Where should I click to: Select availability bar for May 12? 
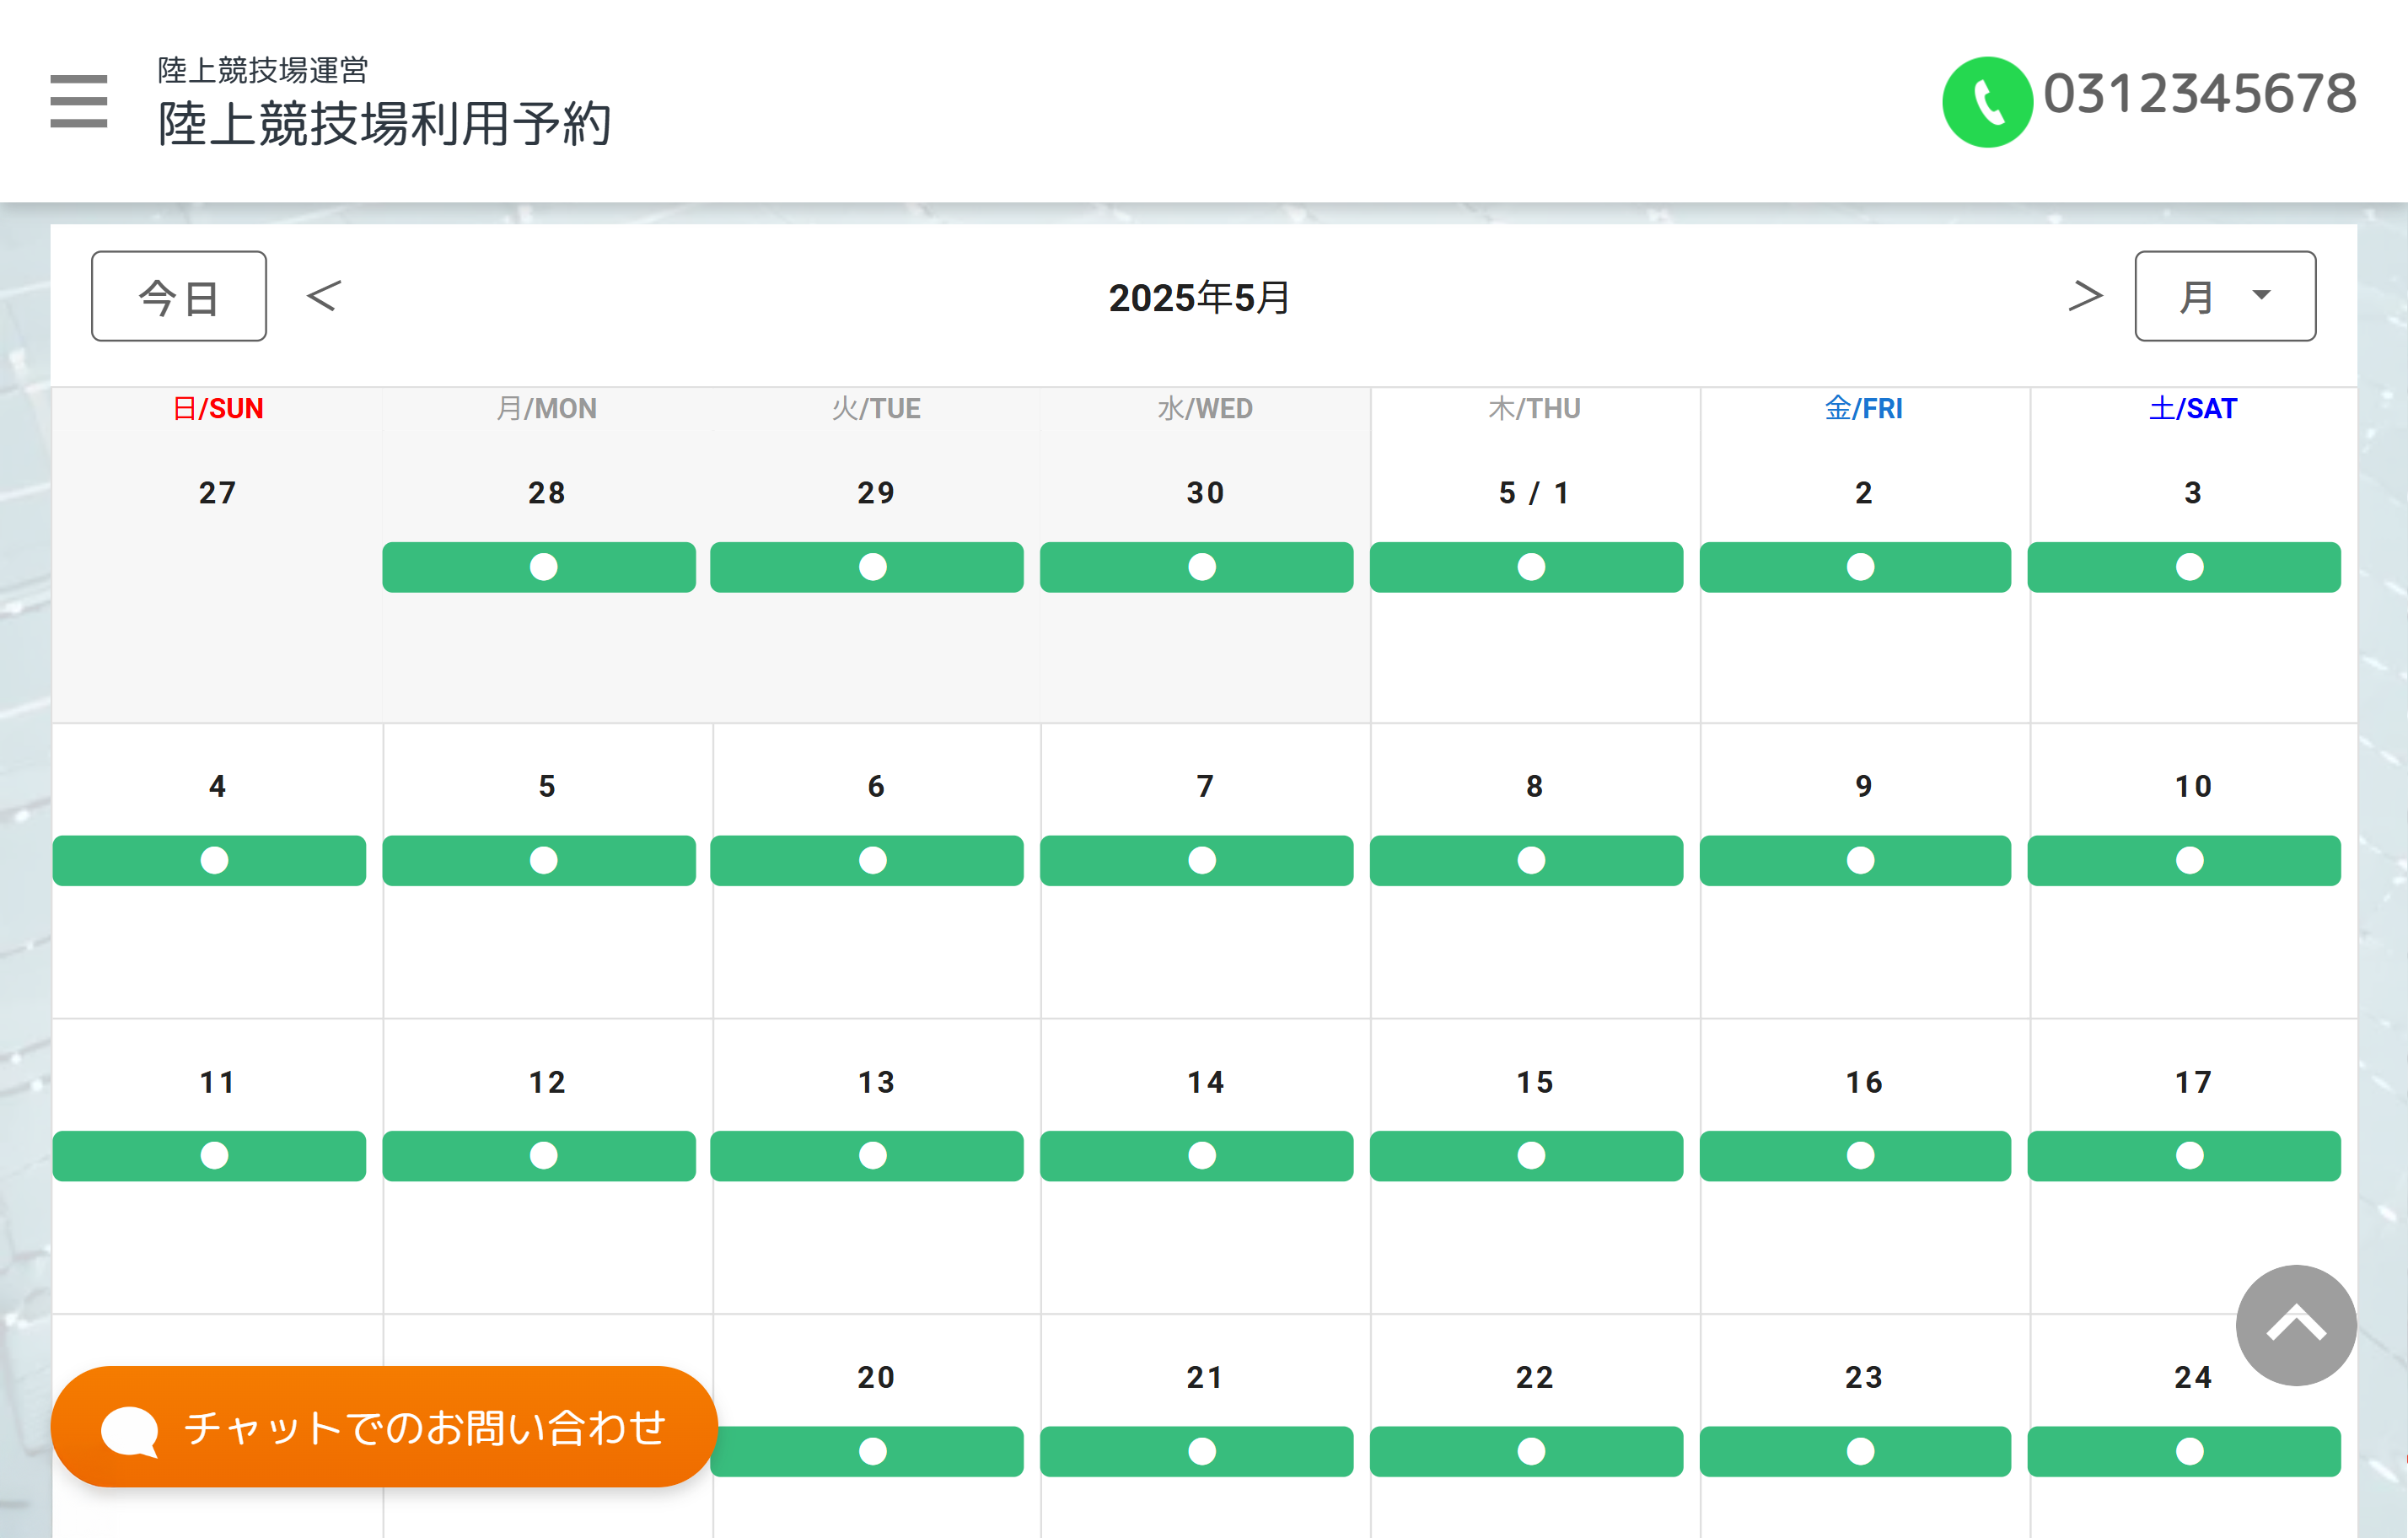[539, 1156]
